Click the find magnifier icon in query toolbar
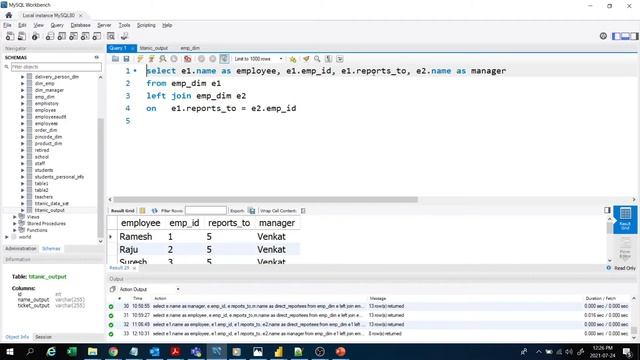640x360 pixels. pos(317,59)
